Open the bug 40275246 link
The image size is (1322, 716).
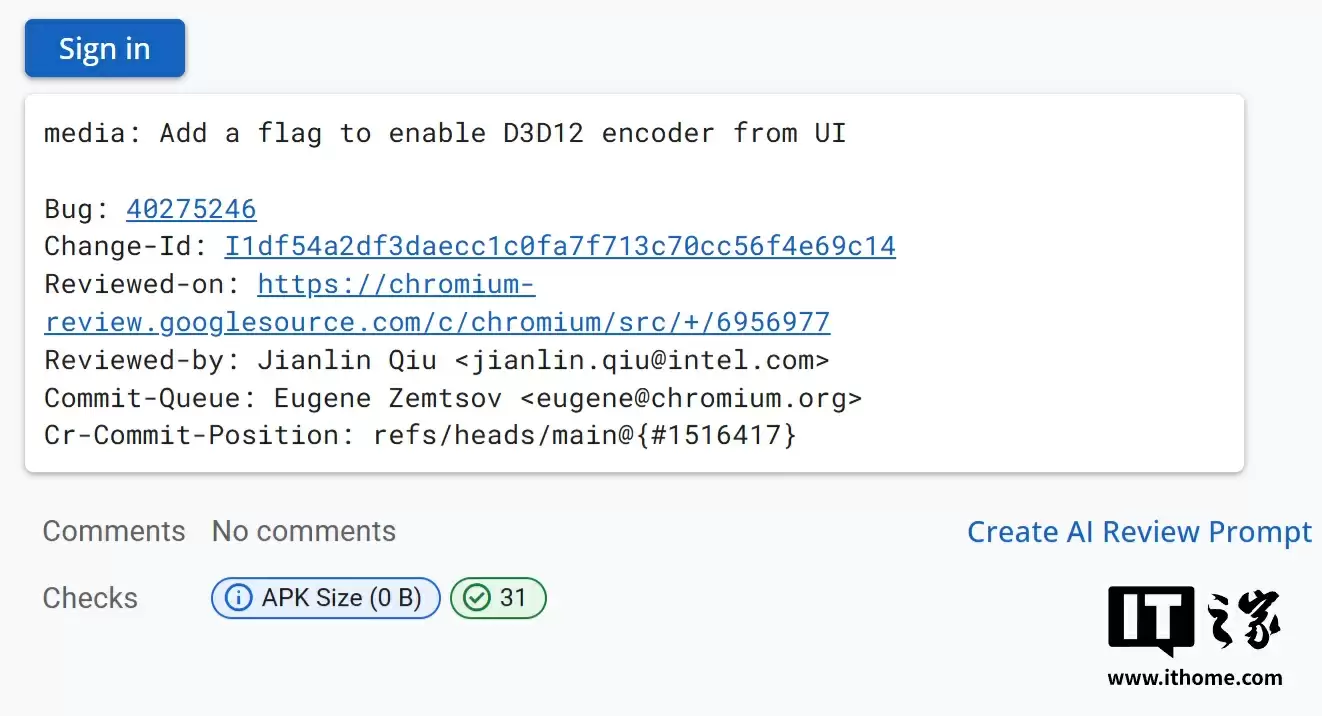point(191,209)
